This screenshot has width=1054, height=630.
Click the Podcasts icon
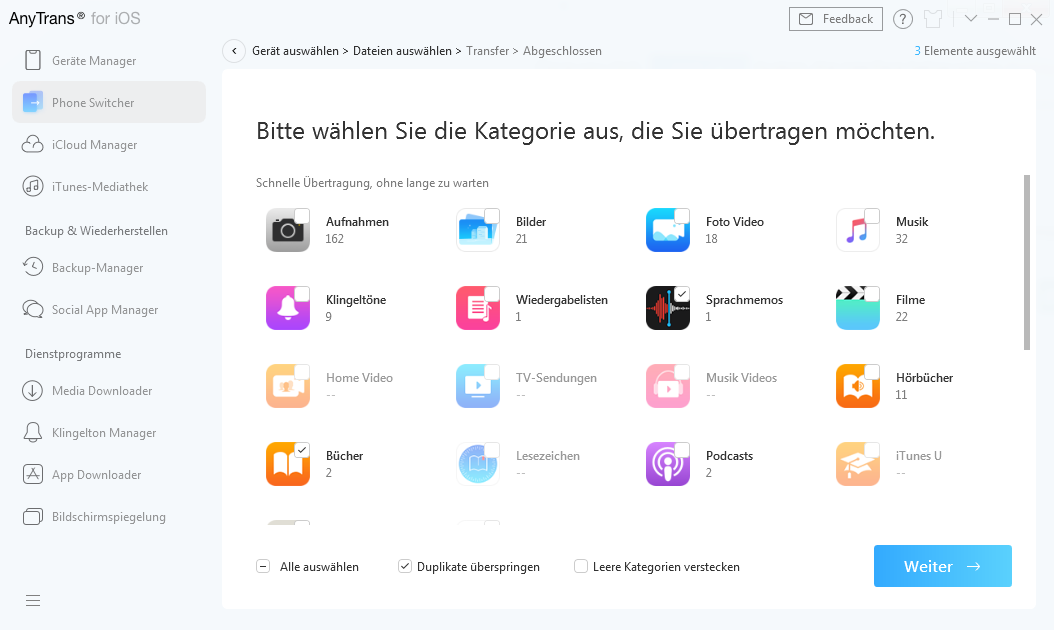pyautogui.click(x=667, y=464)
